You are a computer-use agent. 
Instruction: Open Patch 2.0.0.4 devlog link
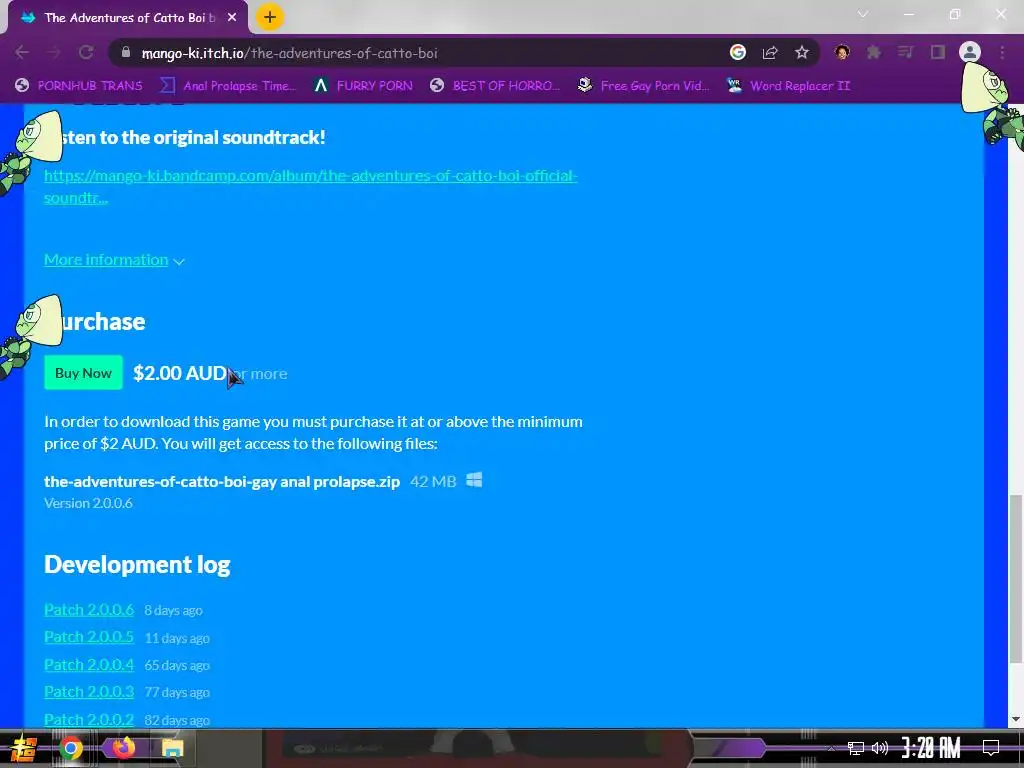89,665
